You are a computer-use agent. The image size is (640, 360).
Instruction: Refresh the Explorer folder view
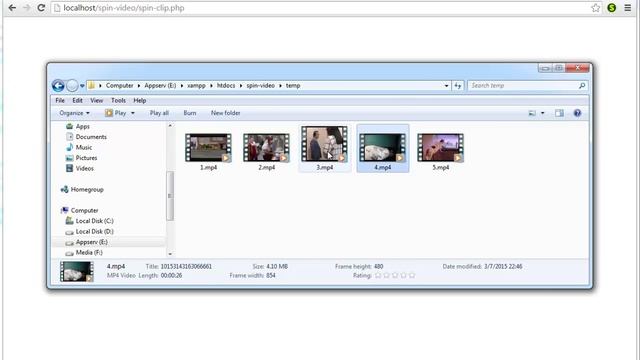click(458, 86)
